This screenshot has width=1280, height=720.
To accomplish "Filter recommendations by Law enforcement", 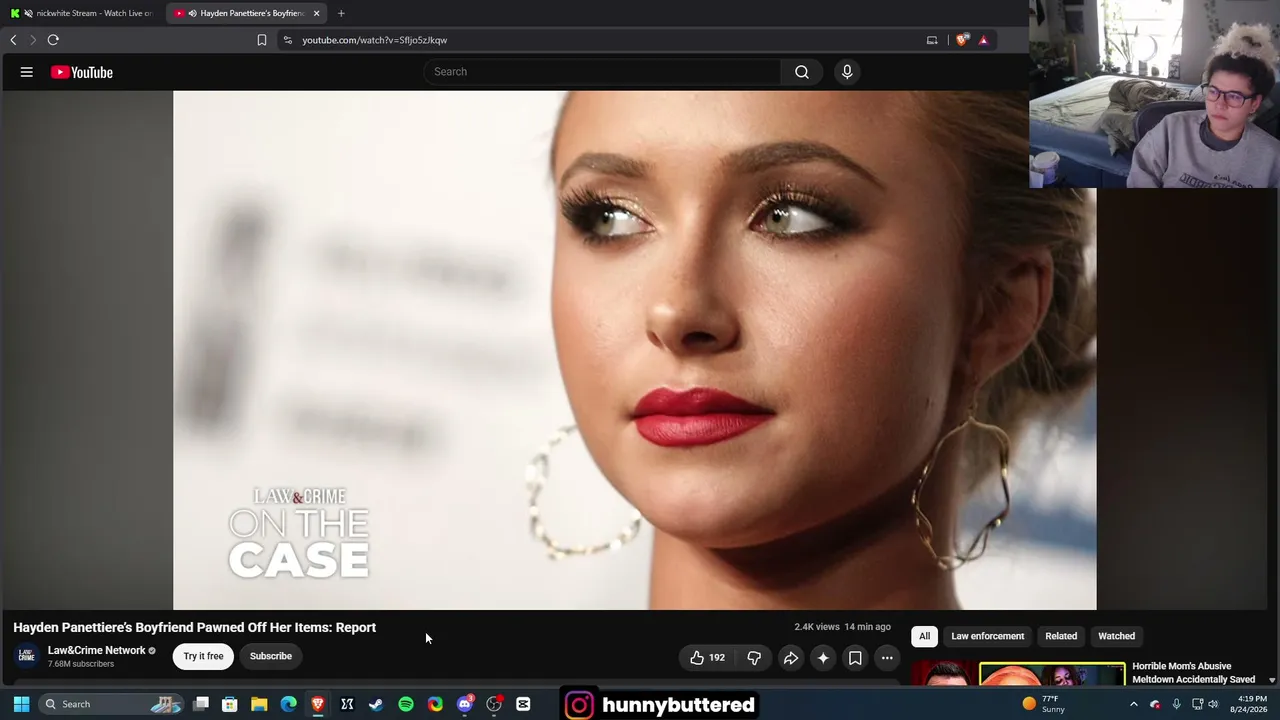I will pyautogui.click(x=988, y=636).
